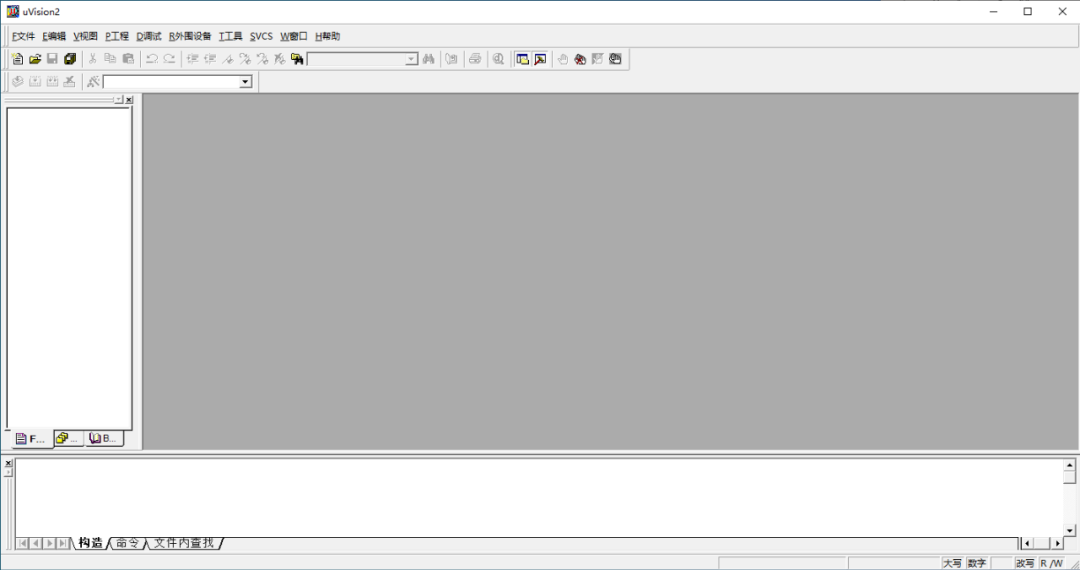This screenshot has height=570, width=1080.
Task: Open the Options for Target icon
Action: click(x=93, y=82)
